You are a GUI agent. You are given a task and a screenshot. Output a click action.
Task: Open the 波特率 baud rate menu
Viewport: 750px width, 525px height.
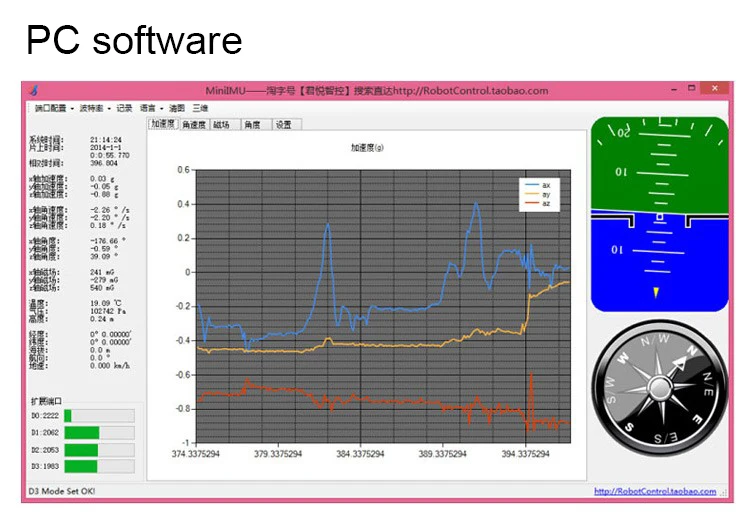(91, 108)
